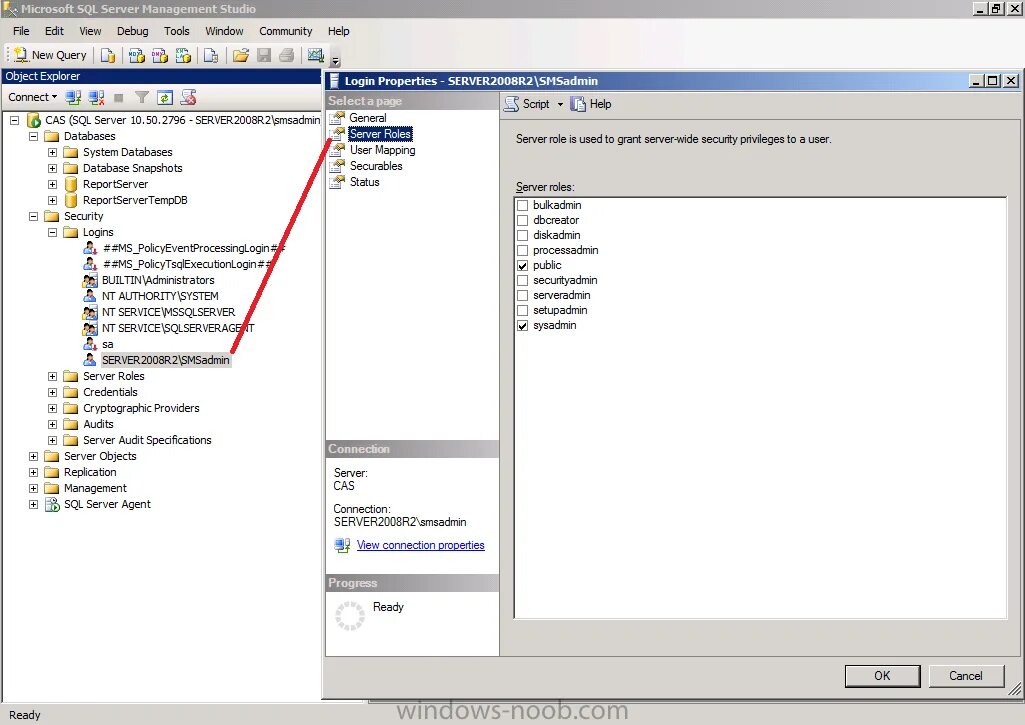
Task: Click the SQL Server Compact Query icon
Action: tap(210, 56)
